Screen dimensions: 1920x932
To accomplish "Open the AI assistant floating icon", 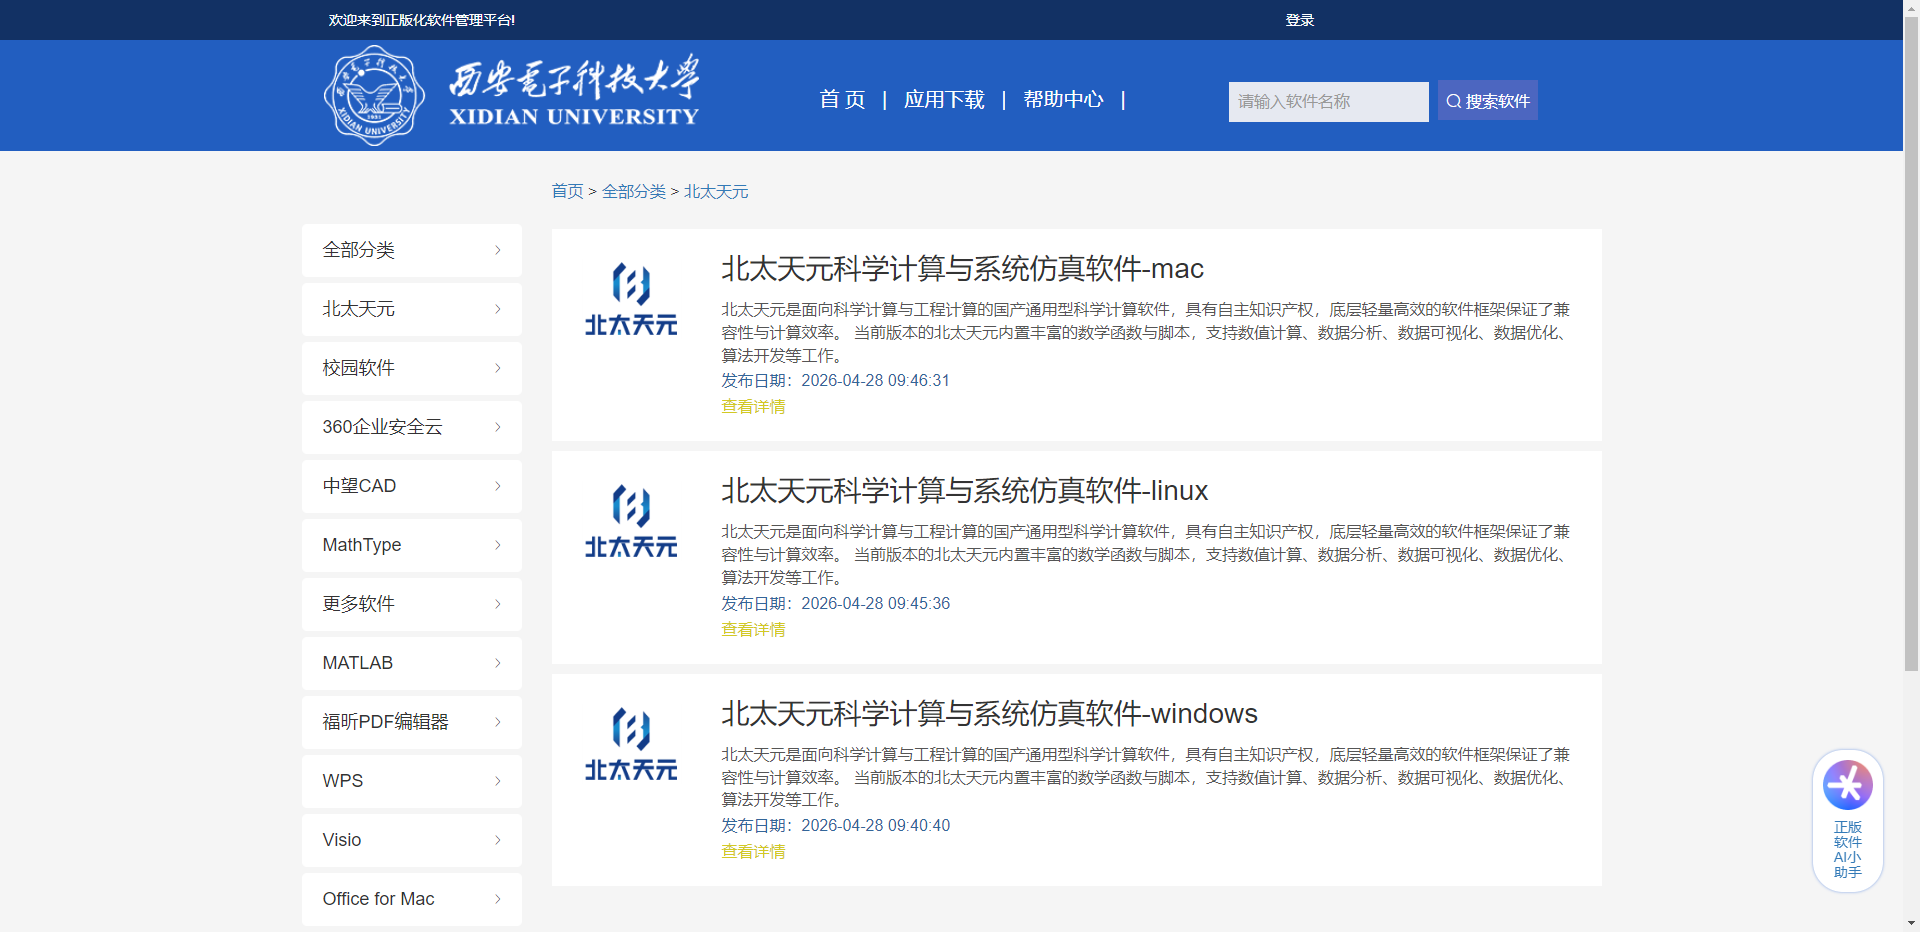I will [x=1847, y=785].
